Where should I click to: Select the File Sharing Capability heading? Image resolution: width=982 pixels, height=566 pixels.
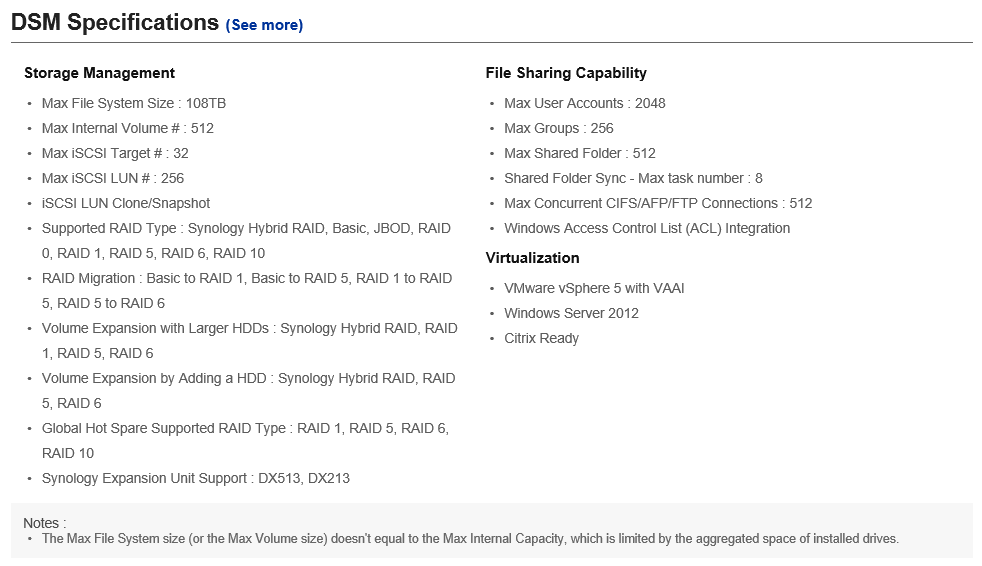click(x=566, y=73)
